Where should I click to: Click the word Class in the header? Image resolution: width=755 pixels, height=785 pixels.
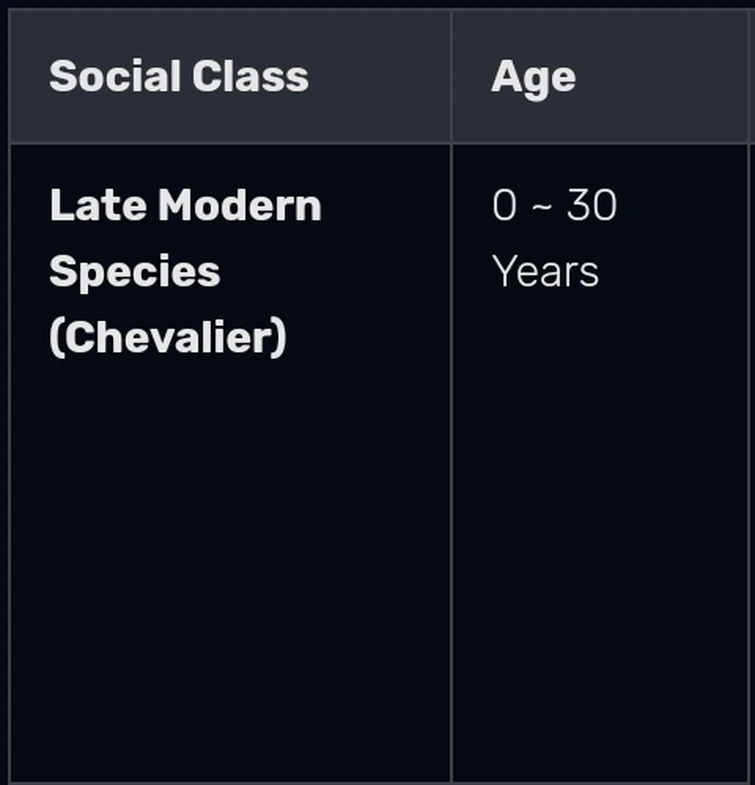pos(250,76)
